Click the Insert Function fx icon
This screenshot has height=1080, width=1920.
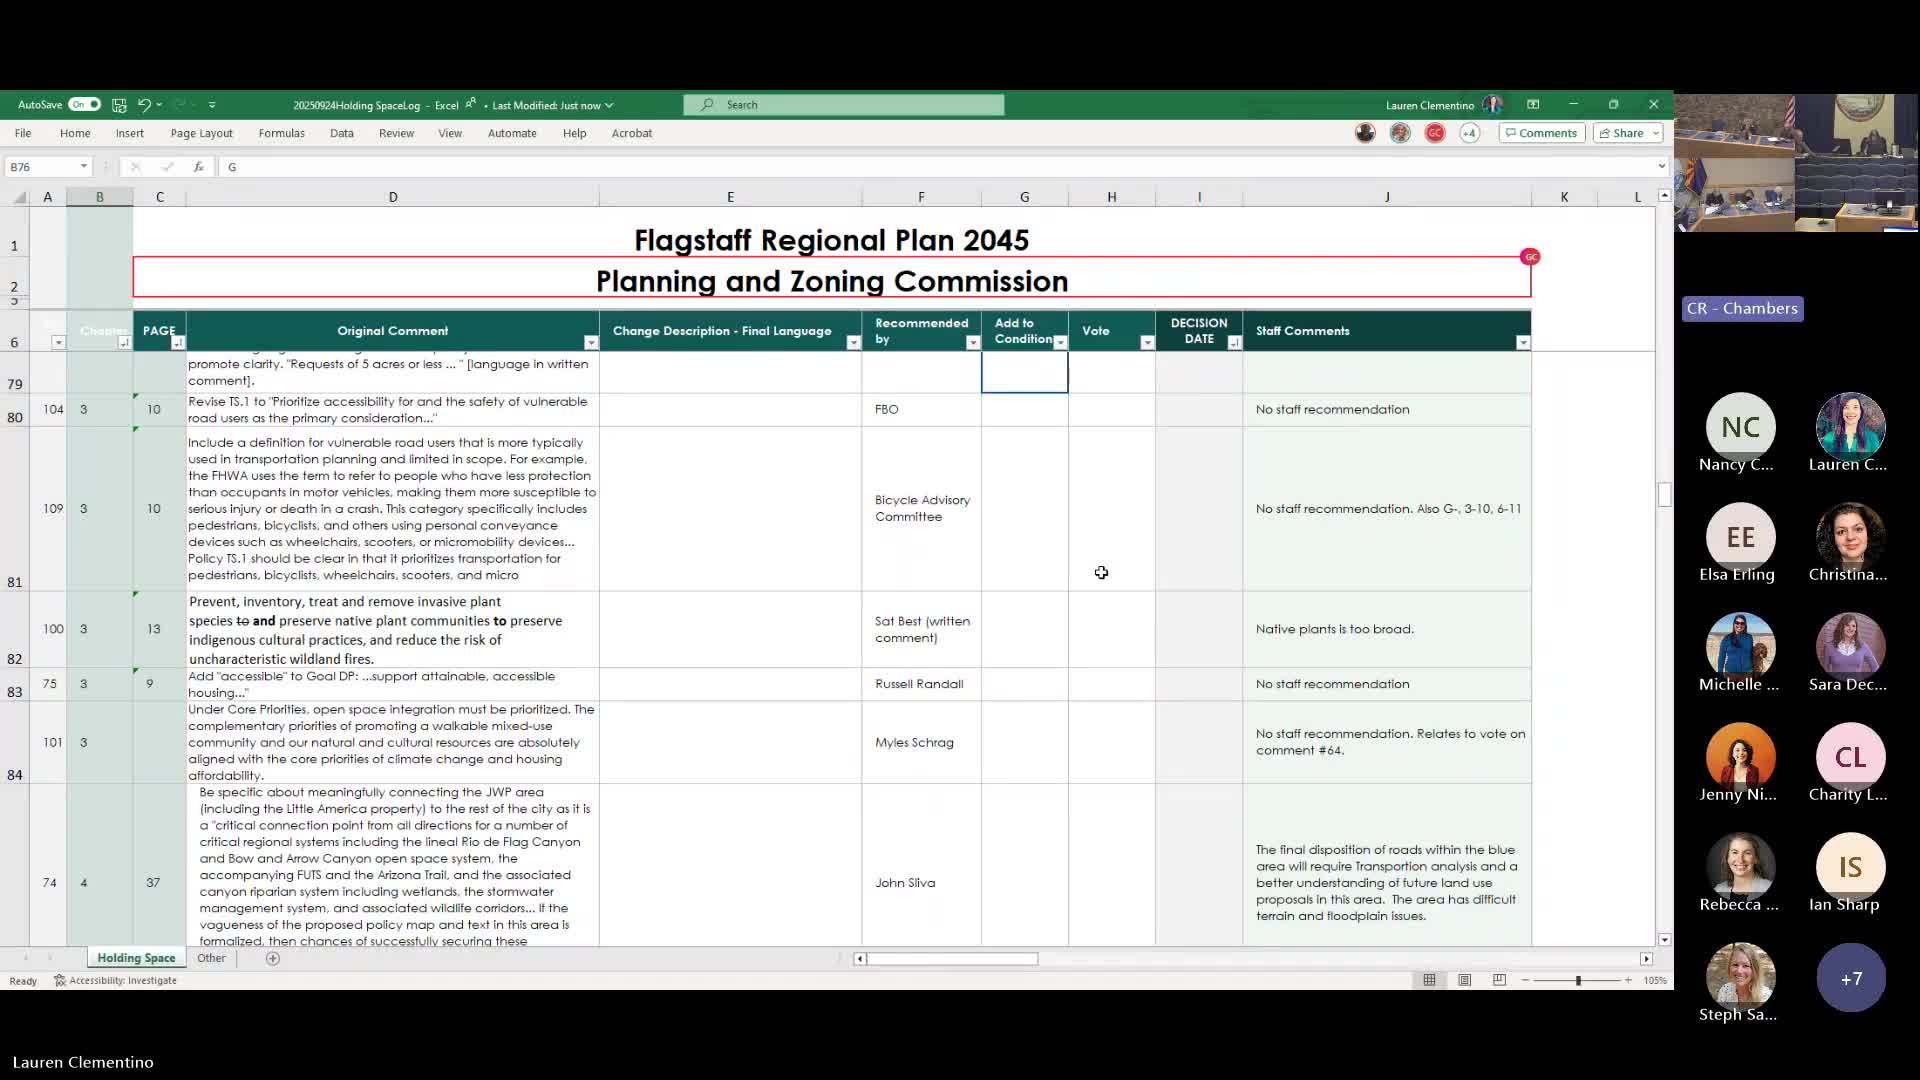click(x=199, y=167)
